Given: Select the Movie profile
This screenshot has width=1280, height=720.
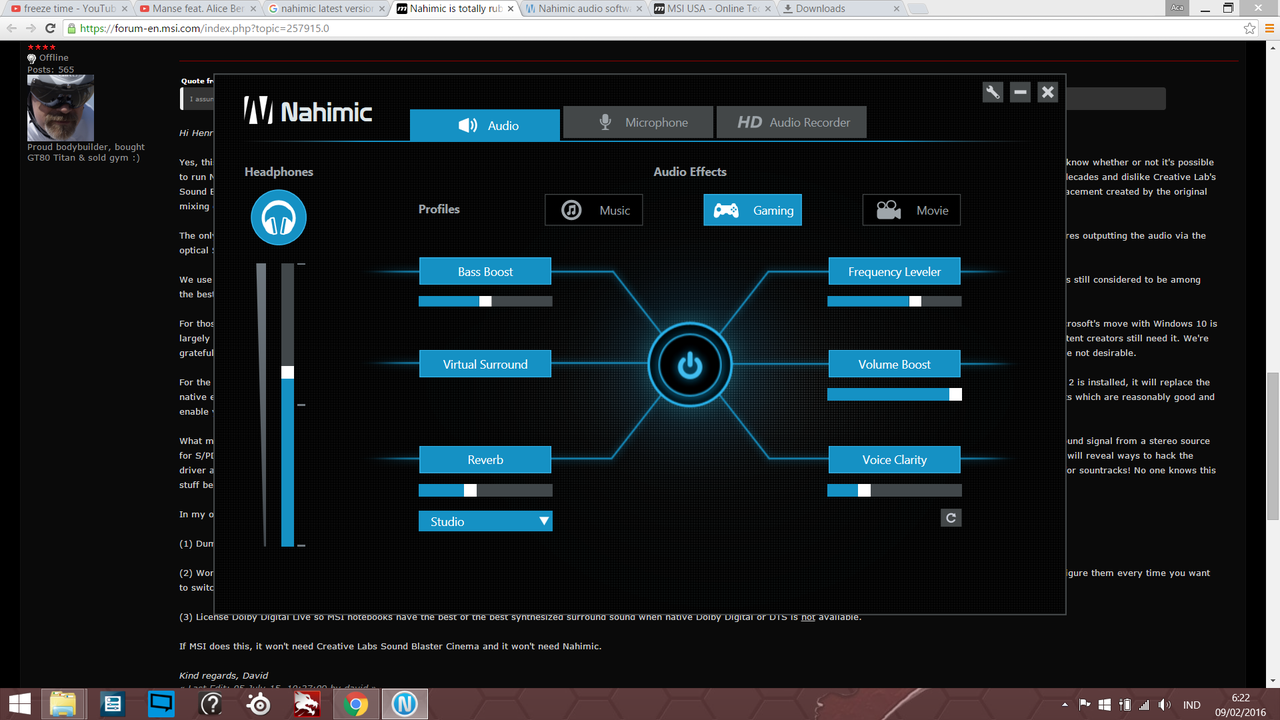Looking at the screenshot, I should pyautogui.click(x=912, y=210).
